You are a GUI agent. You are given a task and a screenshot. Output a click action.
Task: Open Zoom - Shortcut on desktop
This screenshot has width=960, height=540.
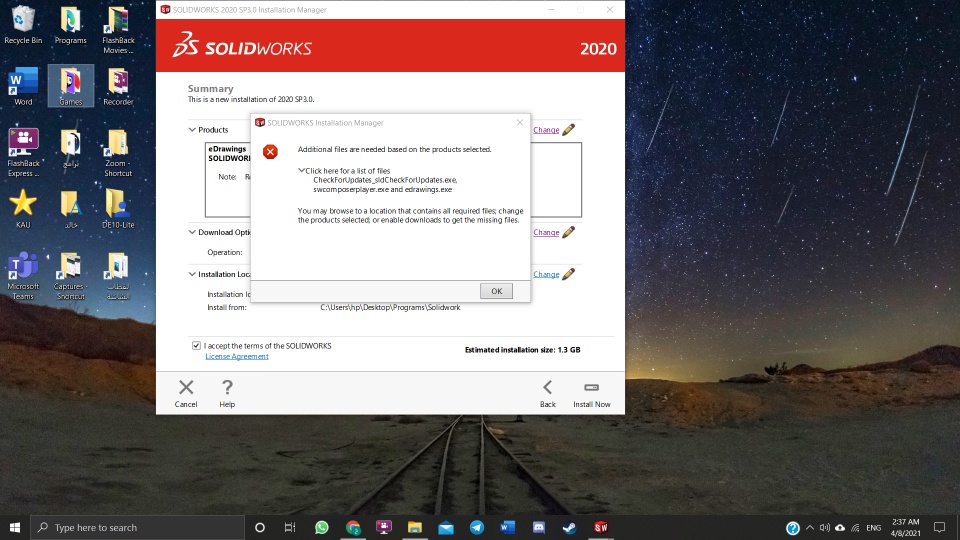pos(118,152)
